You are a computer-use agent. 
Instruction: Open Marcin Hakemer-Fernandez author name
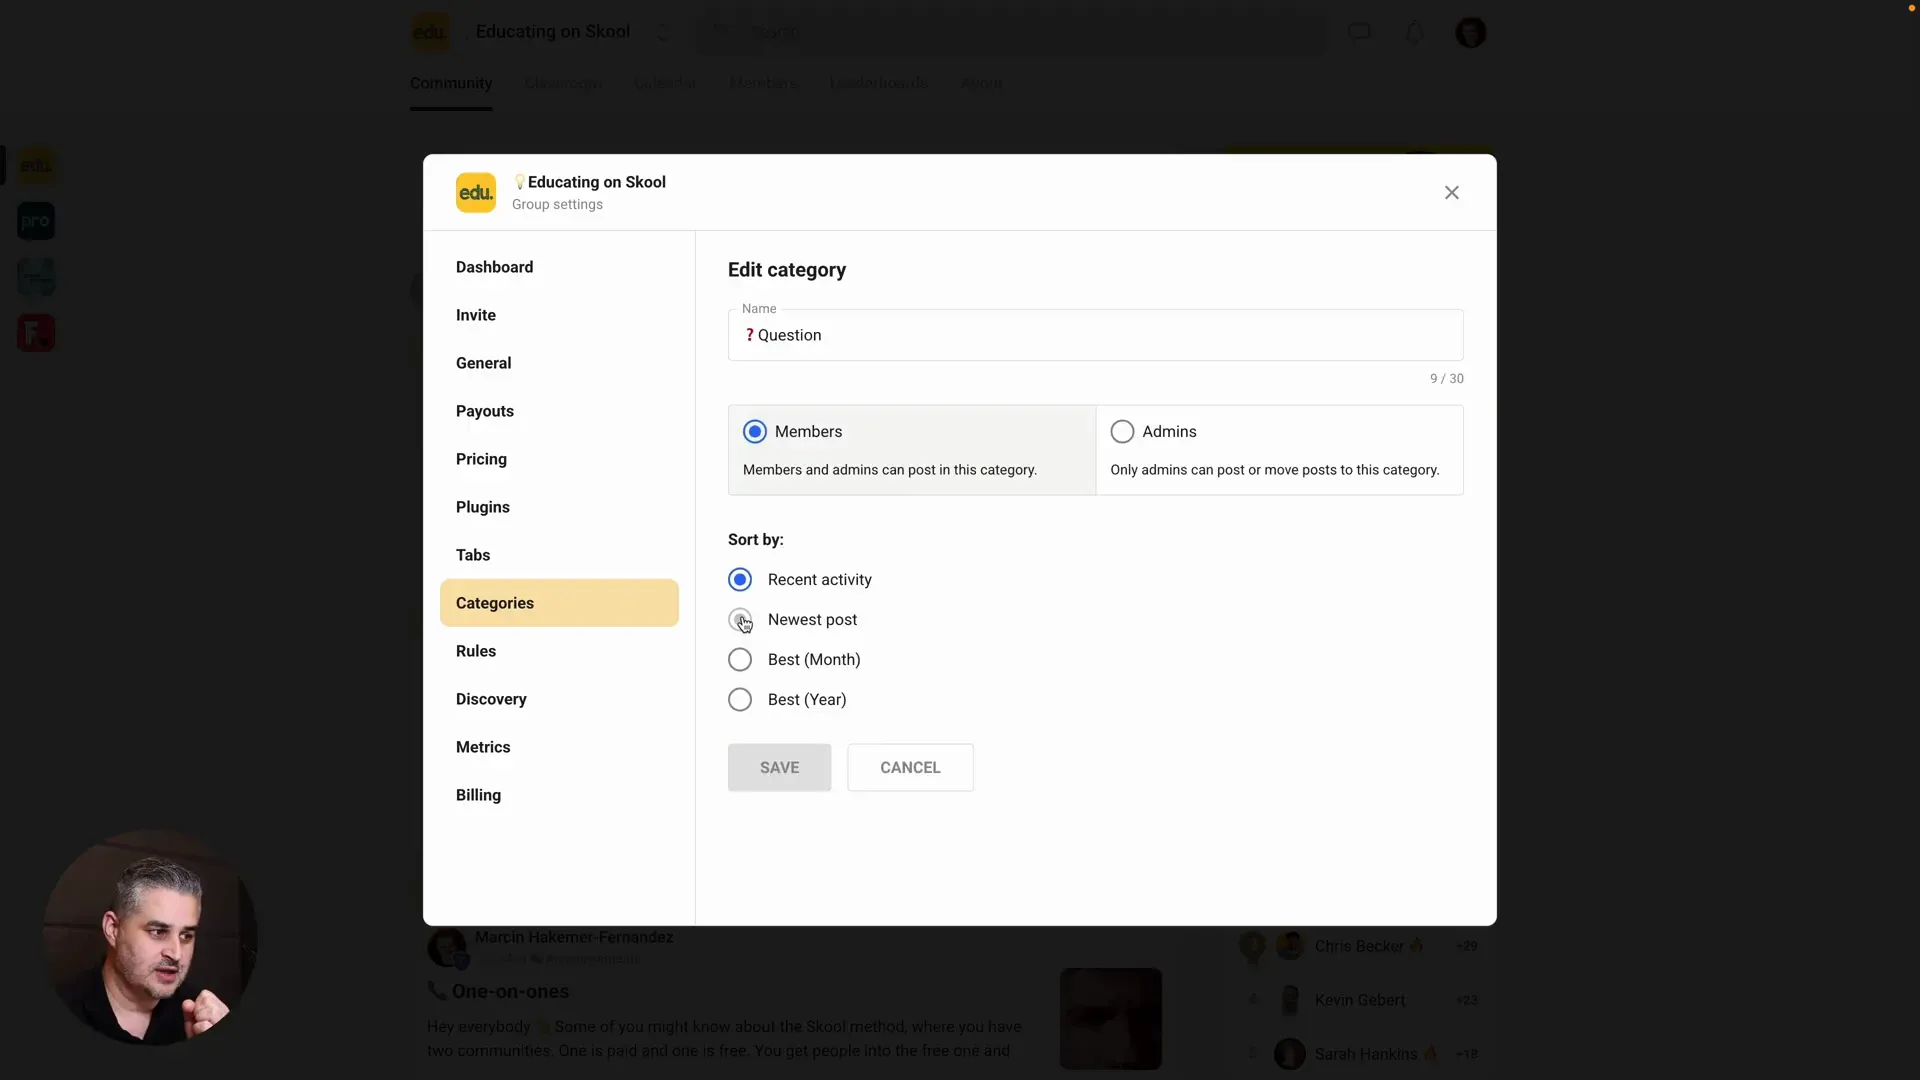point(574,937)
